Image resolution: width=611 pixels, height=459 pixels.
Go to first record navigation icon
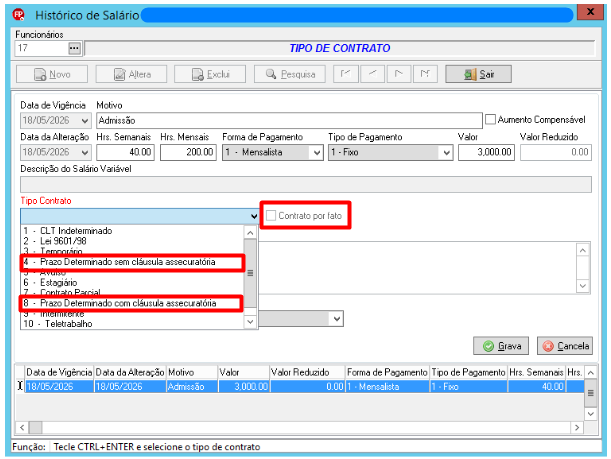pyautogui.click(x=346, y=74)
